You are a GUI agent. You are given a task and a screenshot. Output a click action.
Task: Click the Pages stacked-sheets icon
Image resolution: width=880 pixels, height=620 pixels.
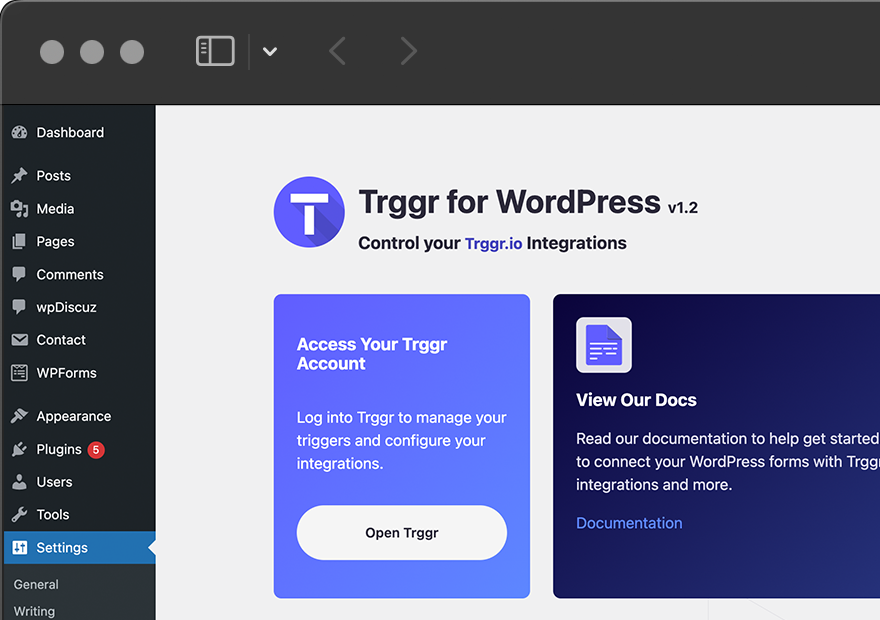[19, 241]
